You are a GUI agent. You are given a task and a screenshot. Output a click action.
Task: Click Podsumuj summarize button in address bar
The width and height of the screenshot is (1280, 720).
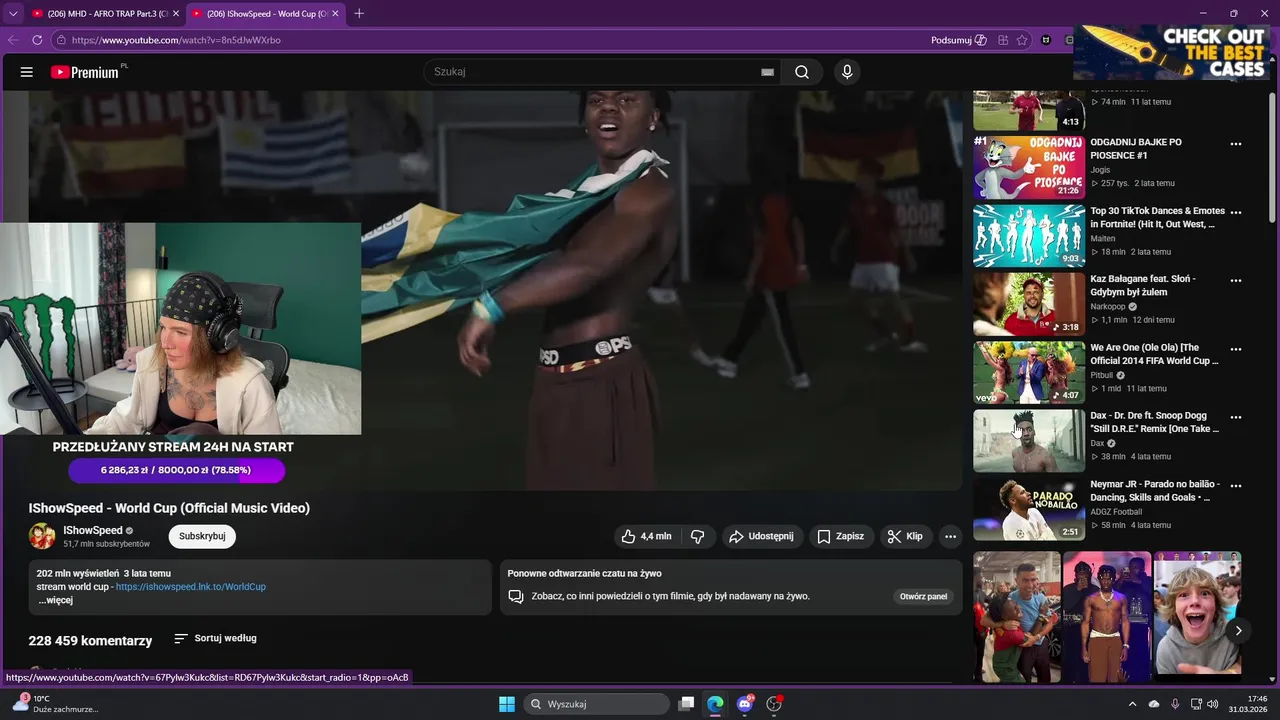(x=959, y=40)
